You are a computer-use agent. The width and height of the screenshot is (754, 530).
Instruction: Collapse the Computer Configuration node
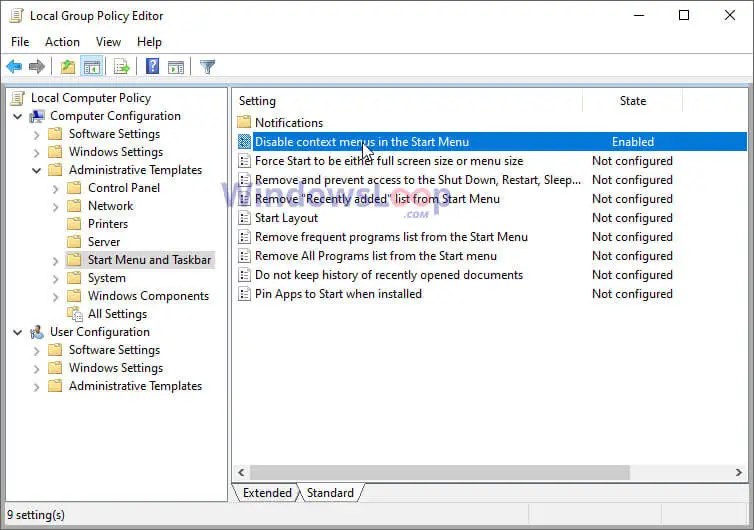pyautogui.click(x=18, y=116)
